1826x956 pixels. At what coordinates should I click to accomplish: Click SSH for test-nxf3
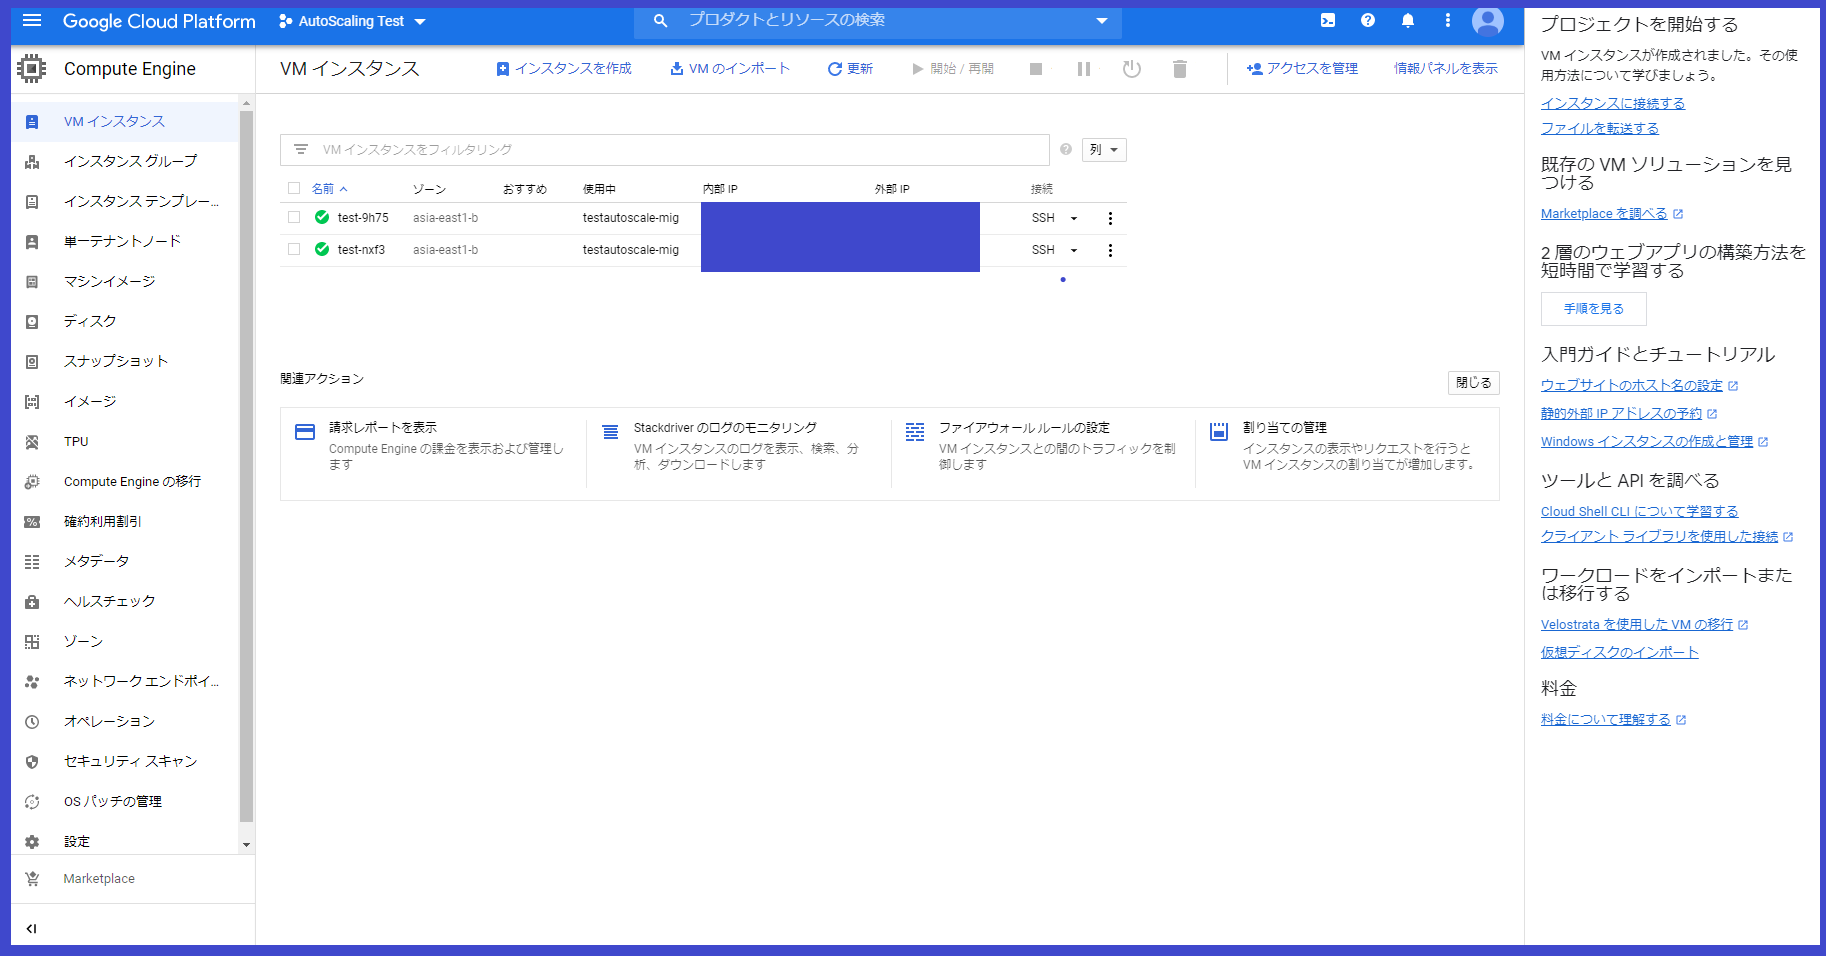coord(1043,250)
